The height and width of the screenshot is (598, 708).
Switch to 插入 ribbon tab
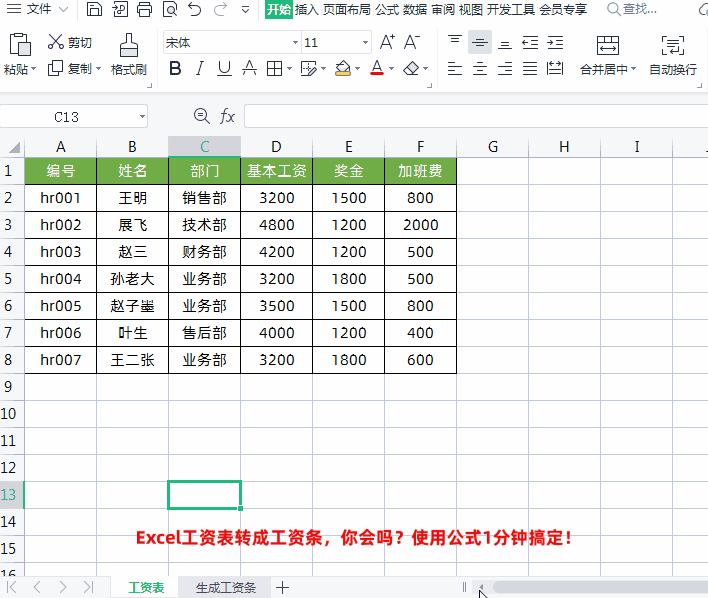click(x=307, y=9)
